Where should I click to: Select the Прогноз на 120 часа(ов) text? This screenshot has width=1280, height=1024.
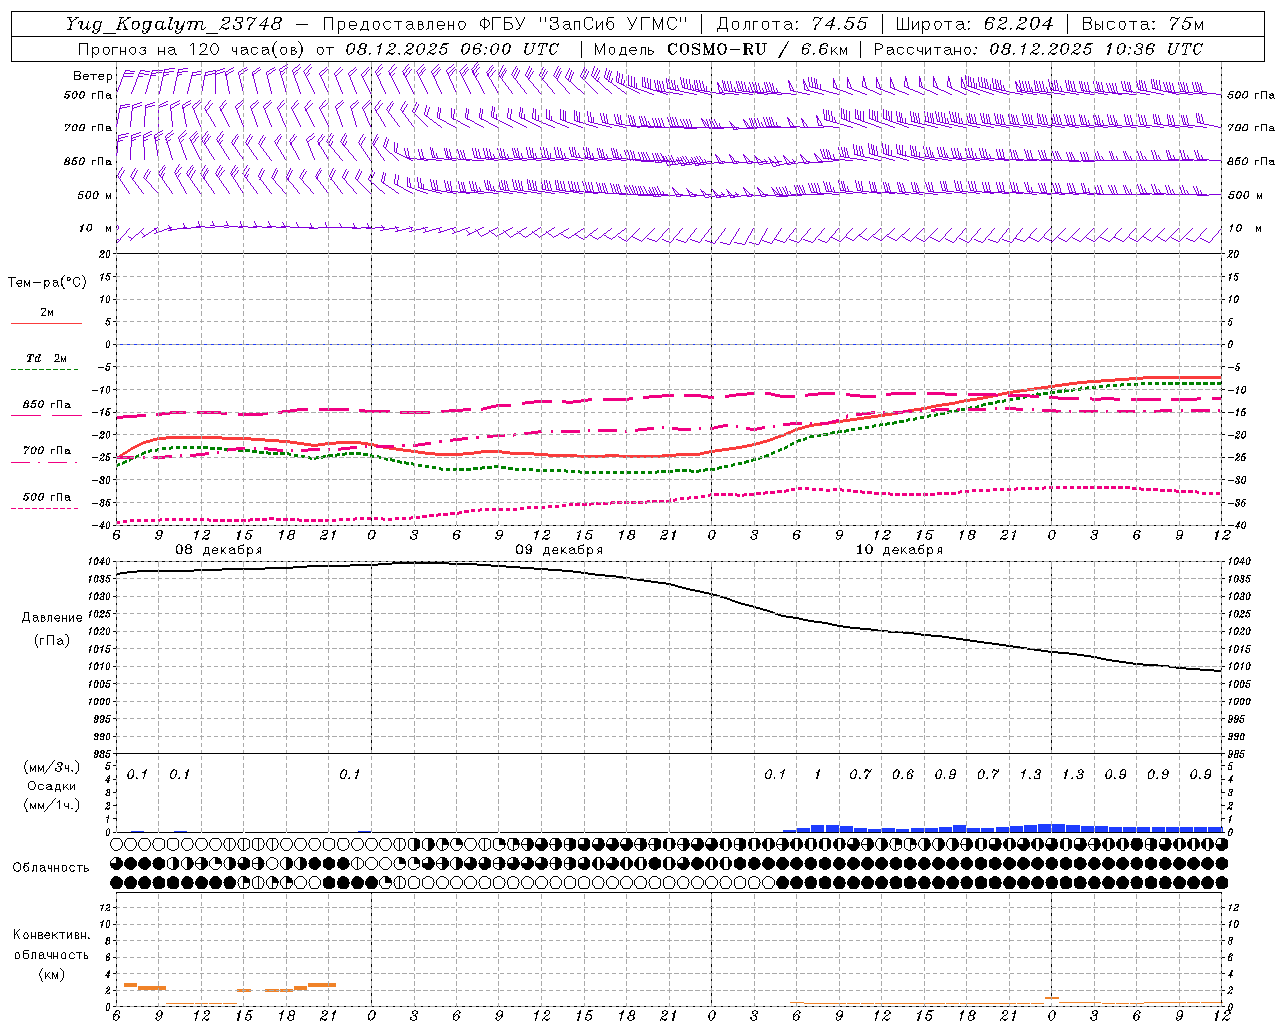click(193, 49)
